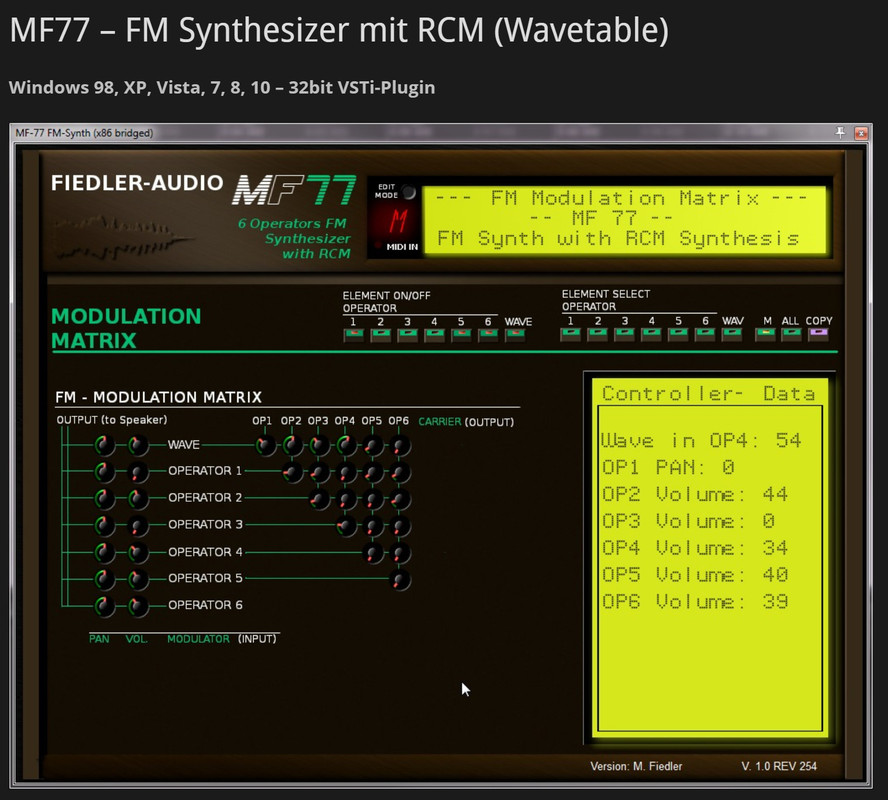Click Operator 4 to OP6 modulation knob
The image size is (888, 800).
[x=400, y=553]
